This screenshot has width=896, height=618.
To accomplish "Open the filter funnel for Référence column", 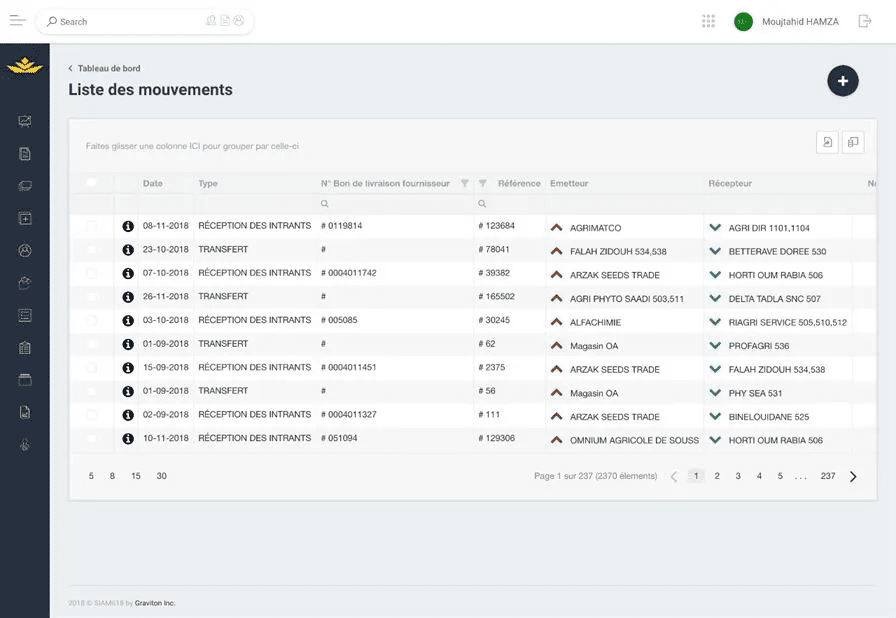I will click(483, 184).
